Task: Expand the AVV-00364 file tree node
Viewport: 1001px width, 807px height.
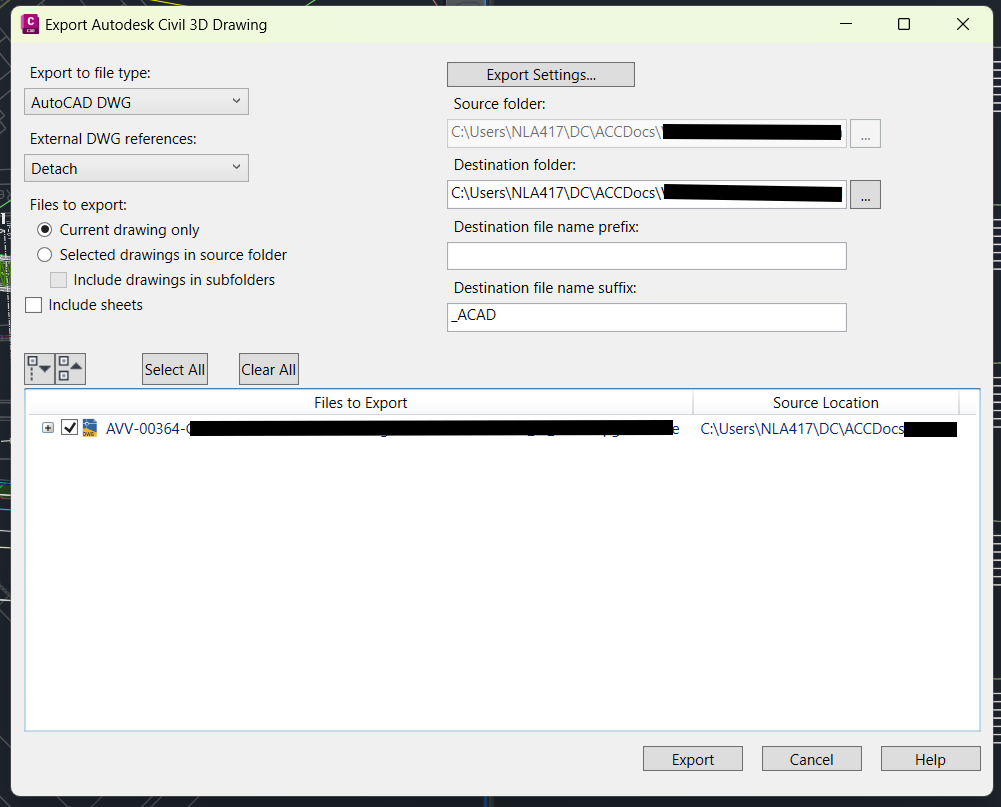Action: 48,428
